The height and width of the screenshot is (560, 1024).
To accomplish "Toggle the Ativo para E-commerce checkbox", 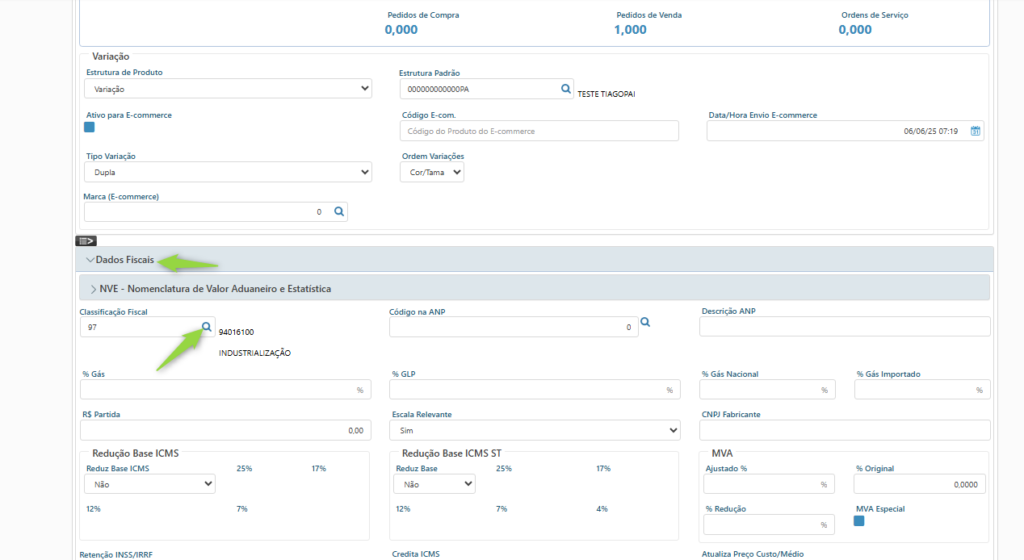I will [89, 127].
